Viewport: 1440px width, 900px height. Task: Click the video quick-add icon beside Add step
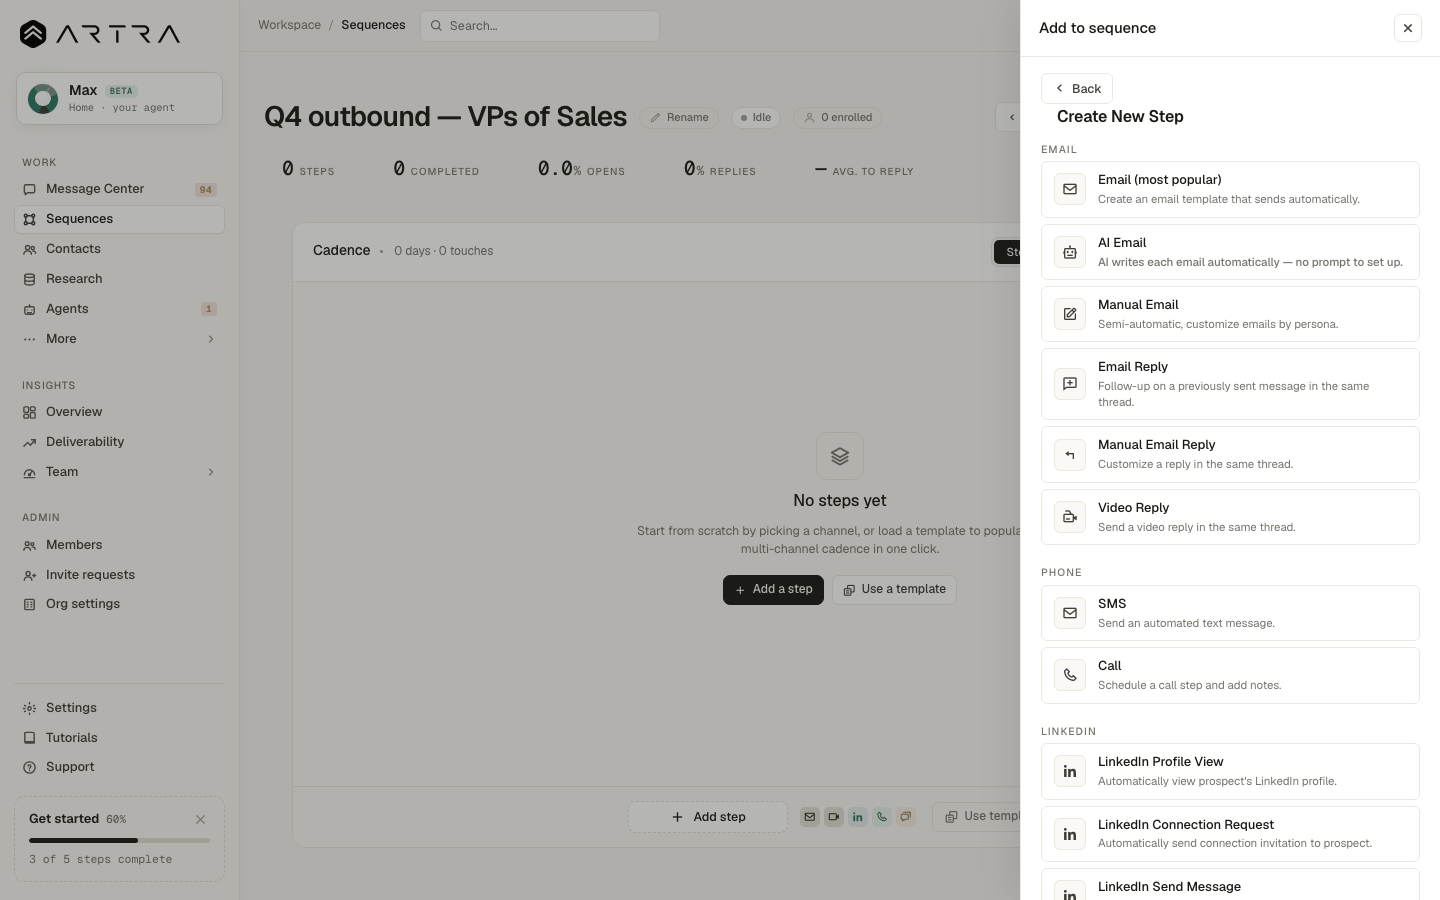[834, 817]
